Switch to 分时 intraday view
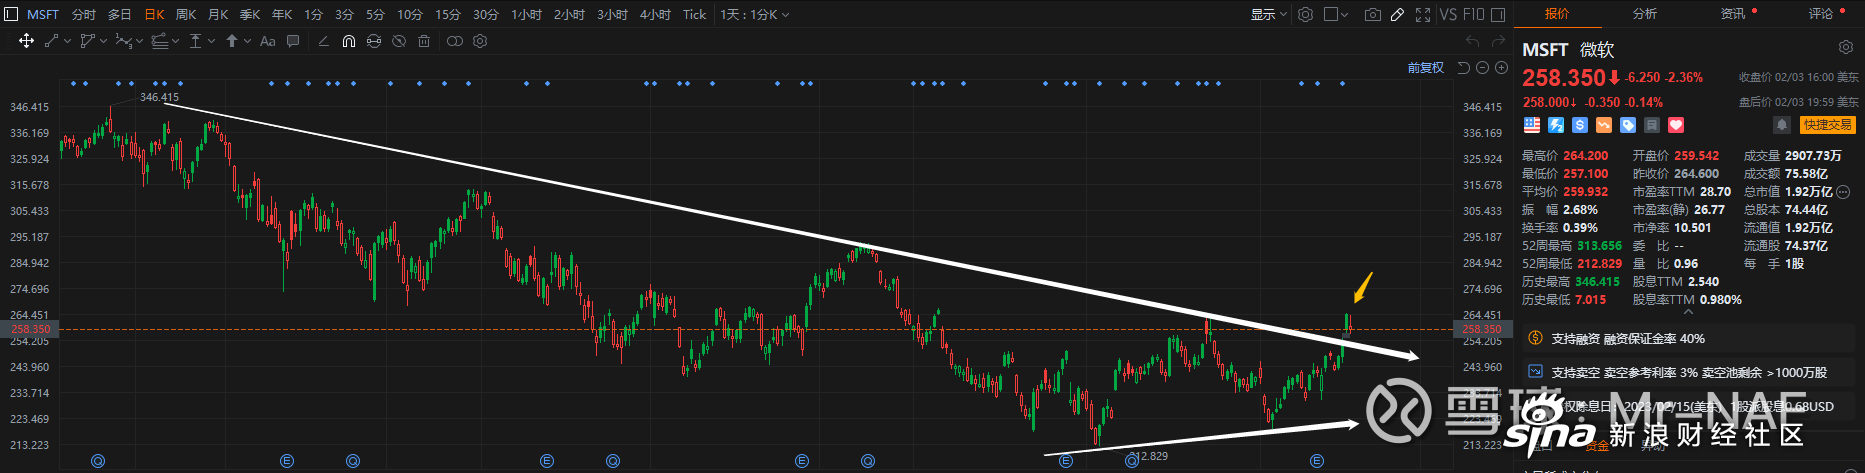1865x473 pixels. pos(84,14)
